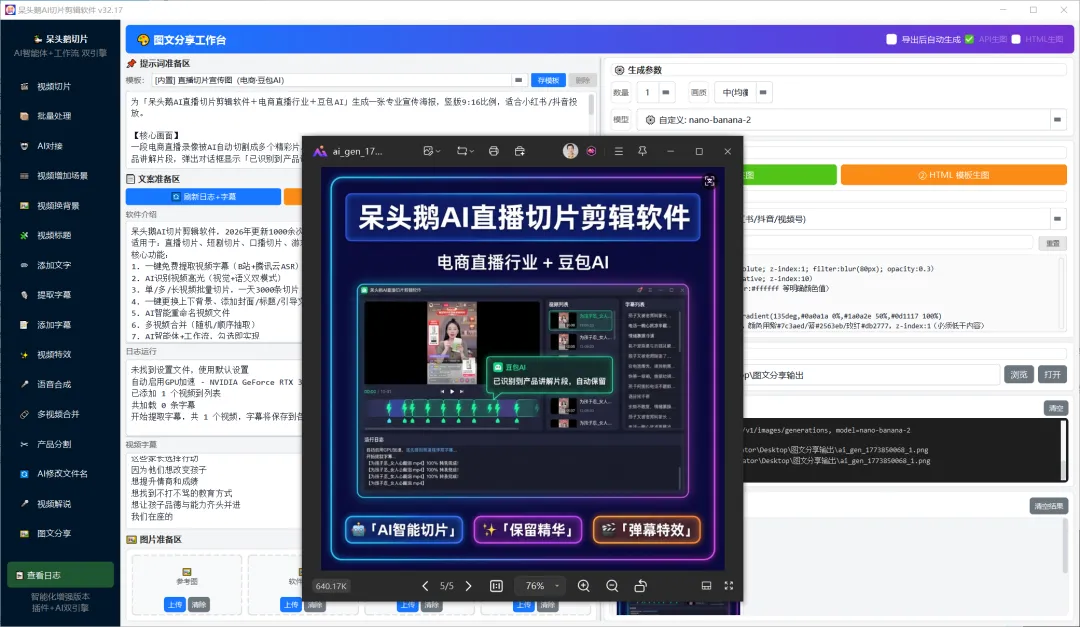Click the prompt area's vertical scrollbar
Viewport: 1080px width, 627px height.
(591, 105)
